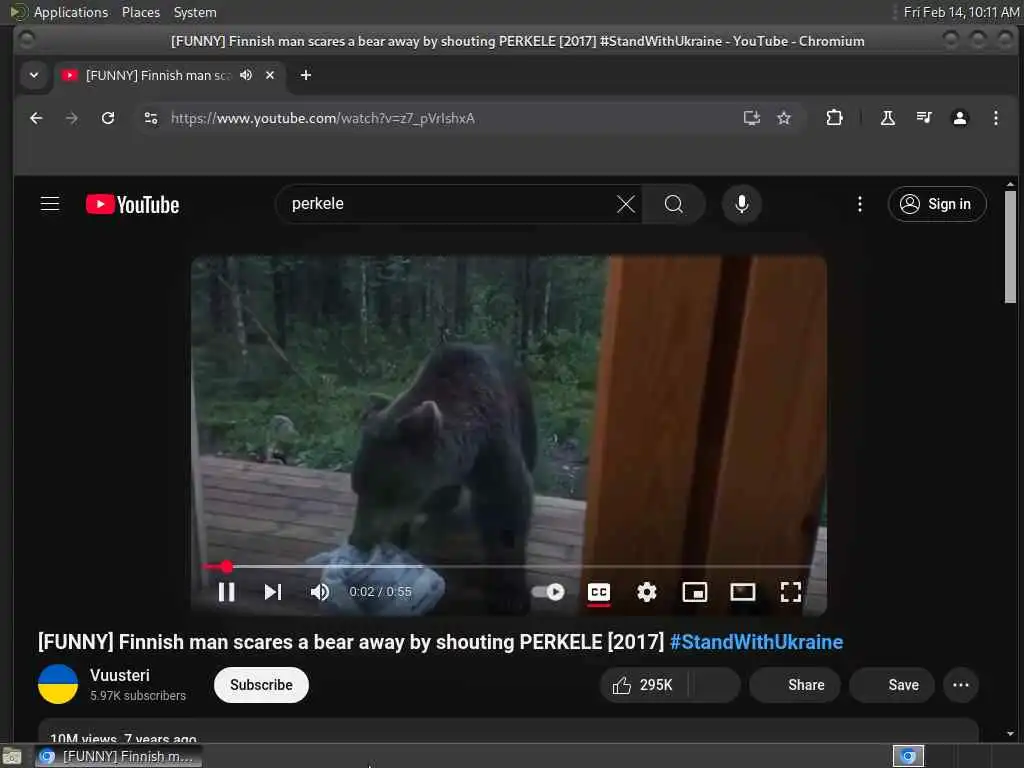Run search with magnifier button
The width and height of the screenshot is (1024, 768).
673,204
